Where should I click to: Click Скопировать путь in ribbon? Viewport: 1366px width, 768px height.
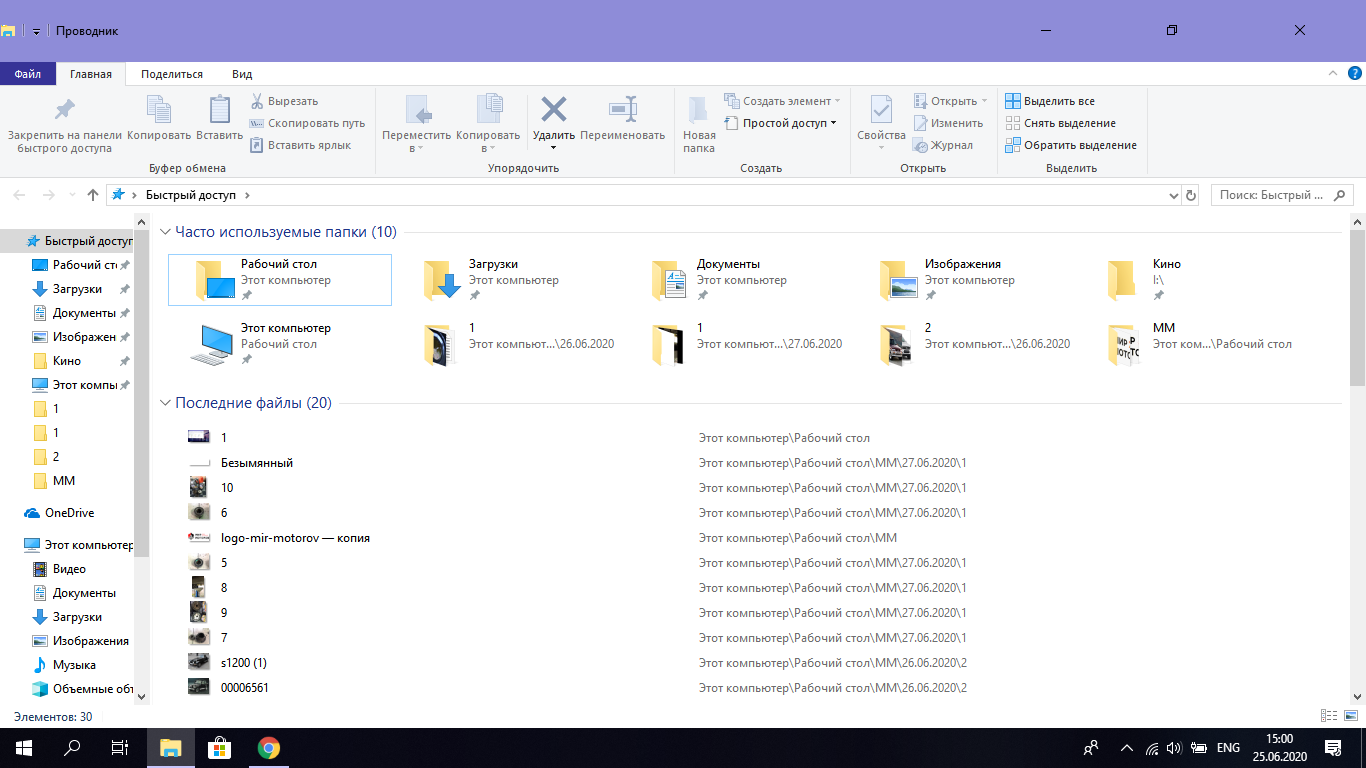[307, 123]
